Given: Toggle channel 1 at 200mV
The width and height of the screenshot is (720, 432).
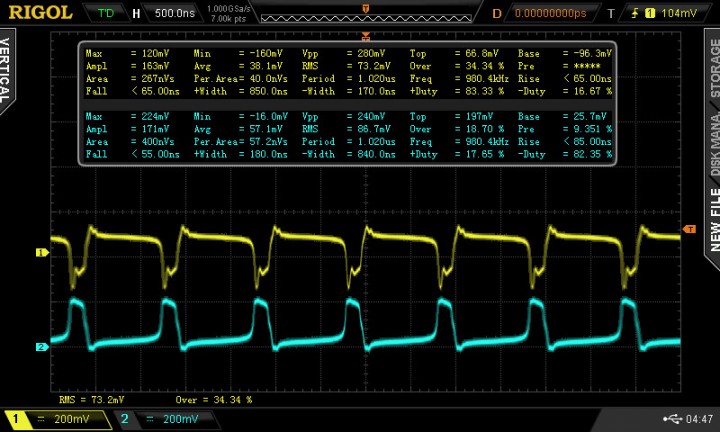Looking at the screenshot, I should 57,419.
